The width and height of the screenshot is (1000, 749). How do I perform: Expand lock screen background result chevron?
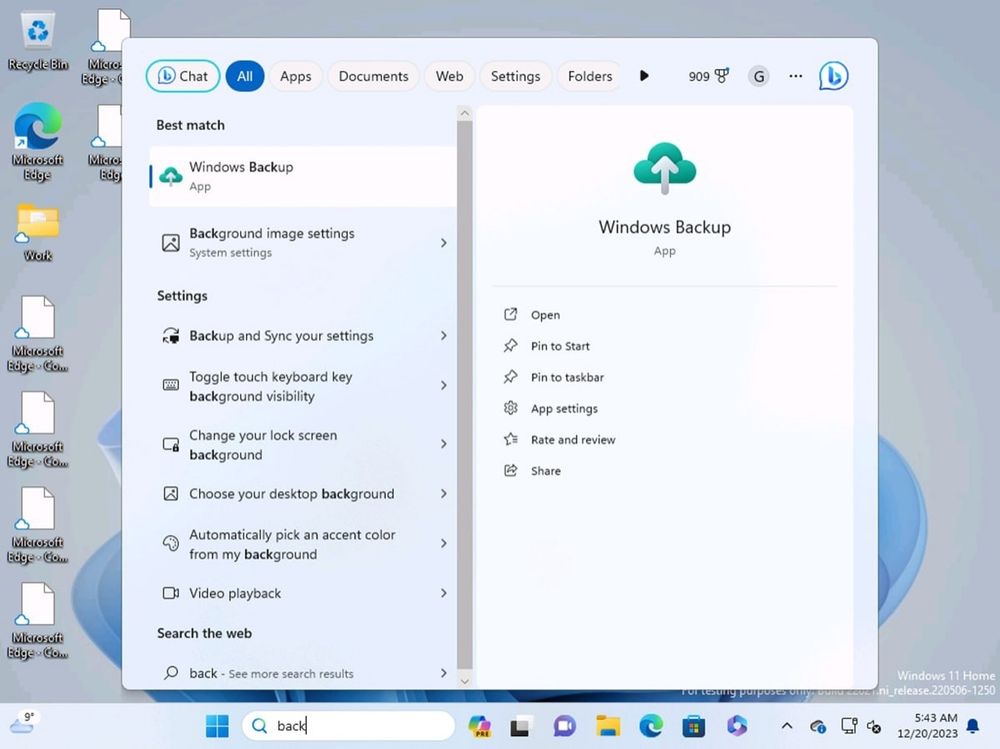(443, 444)
